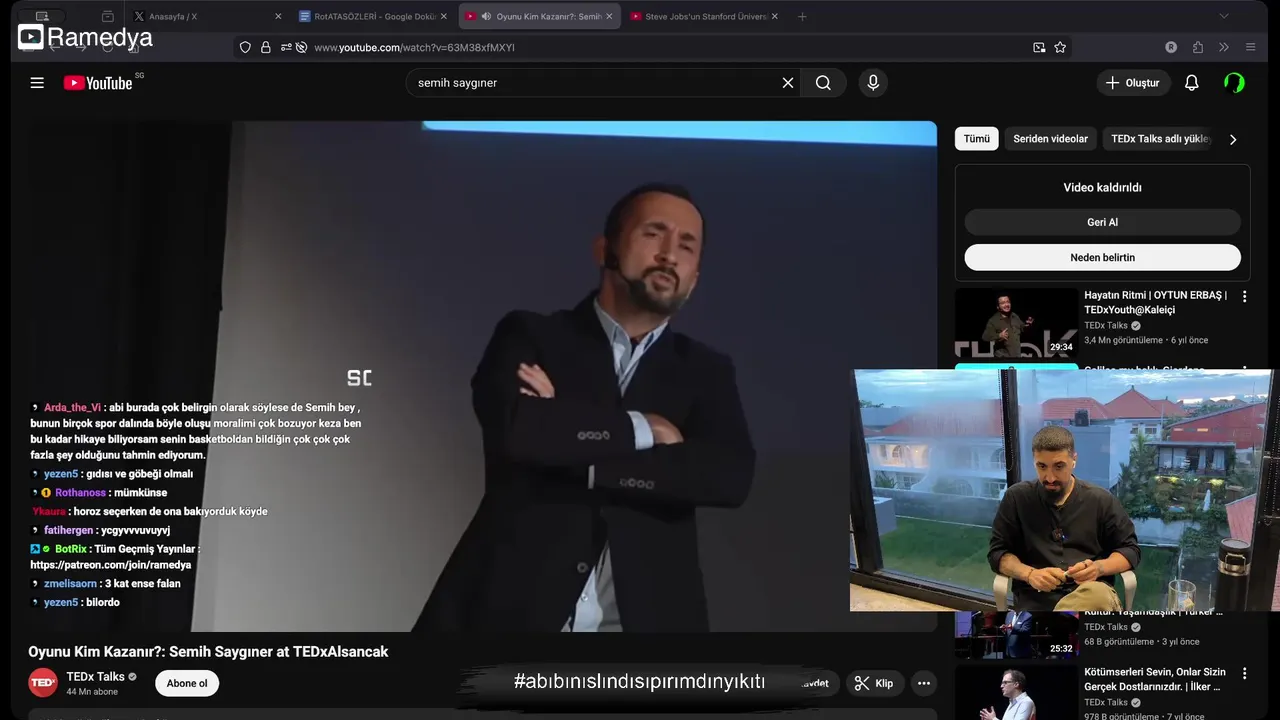Open TEDx Talks channel name link
The image size is (1280, 720).
pos(96,677)
